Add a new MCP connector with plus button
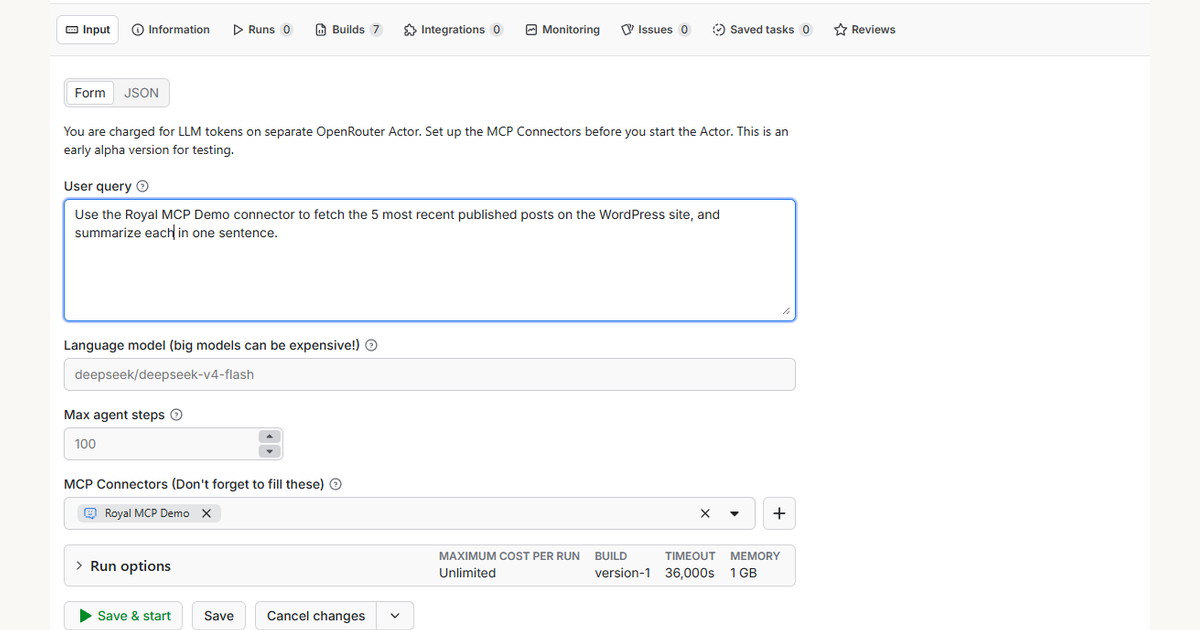The width and height of the screenshot is (1200, 630). (x=779, y=514)
